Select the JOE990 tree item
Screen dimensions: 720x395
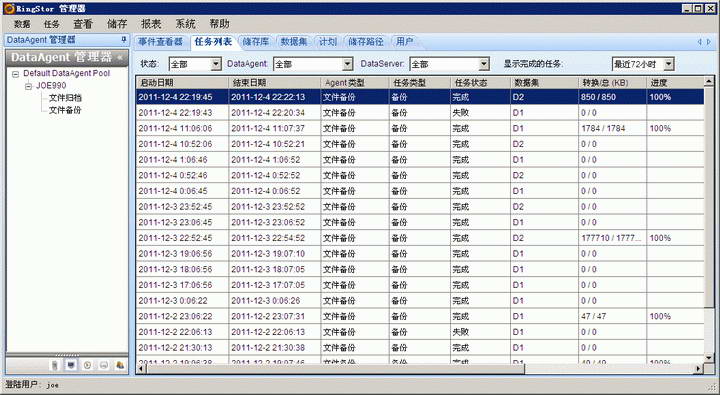tap(51, 86)
